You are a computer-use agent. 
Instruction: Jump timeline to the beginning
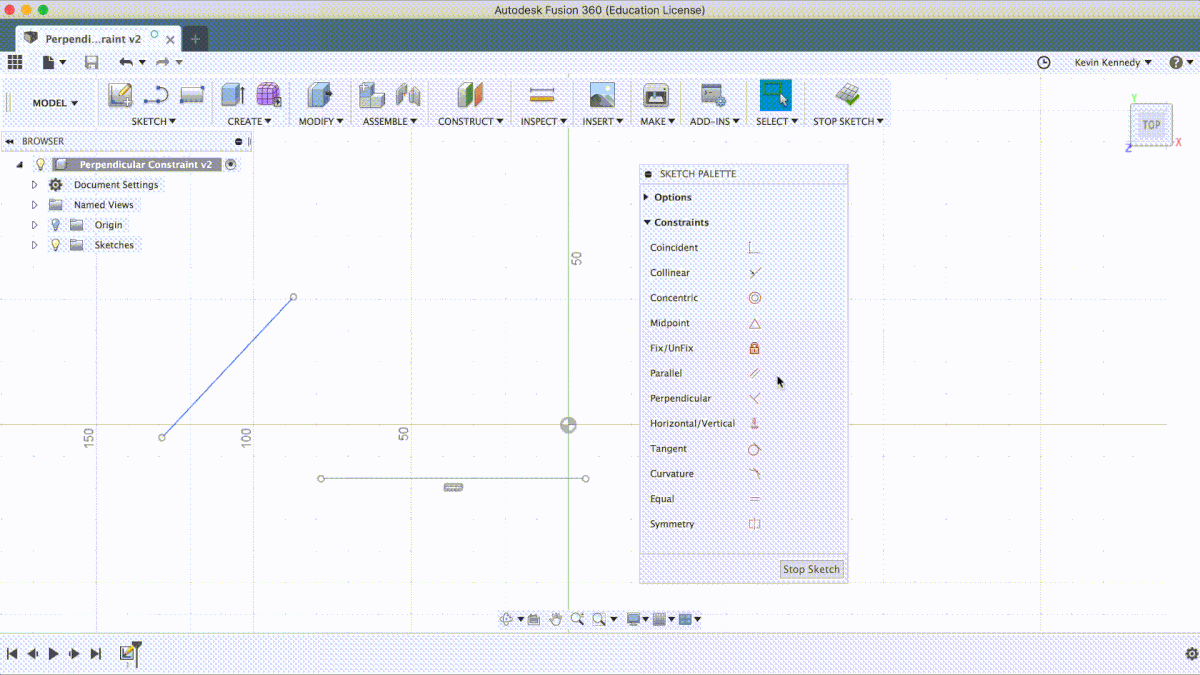[12, 654]
